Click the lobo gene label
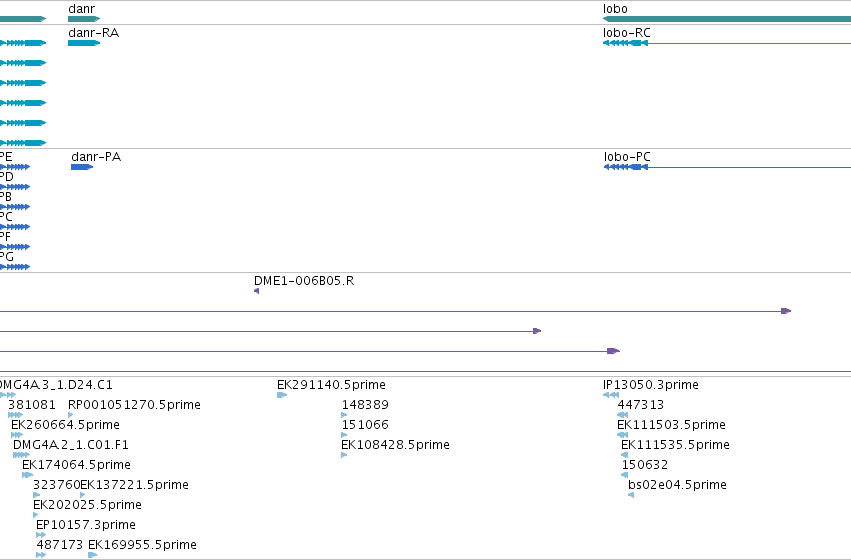The image size is (851, 560). pos(615,9)
